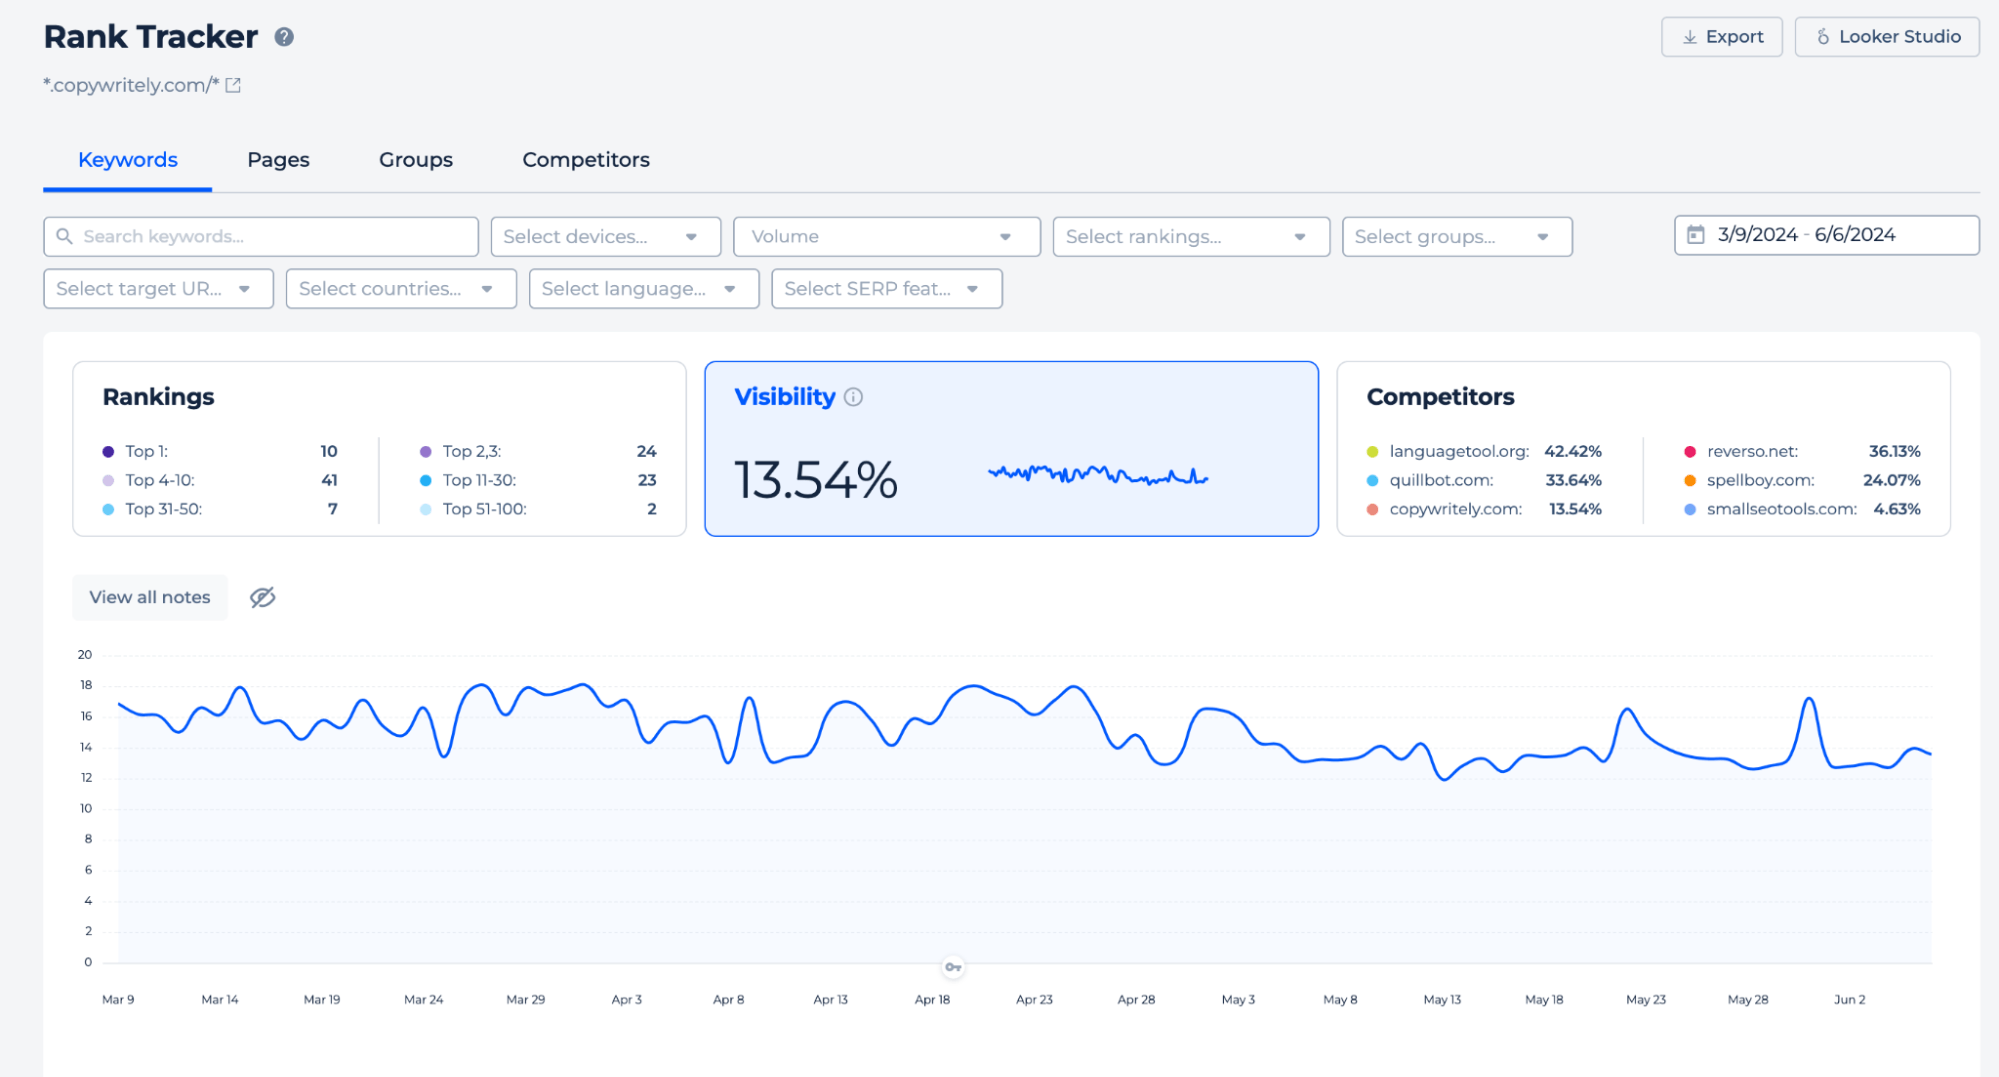Toggle notes visibility with the crossed eye icon
The image size is (1999, 1077).
262,597
